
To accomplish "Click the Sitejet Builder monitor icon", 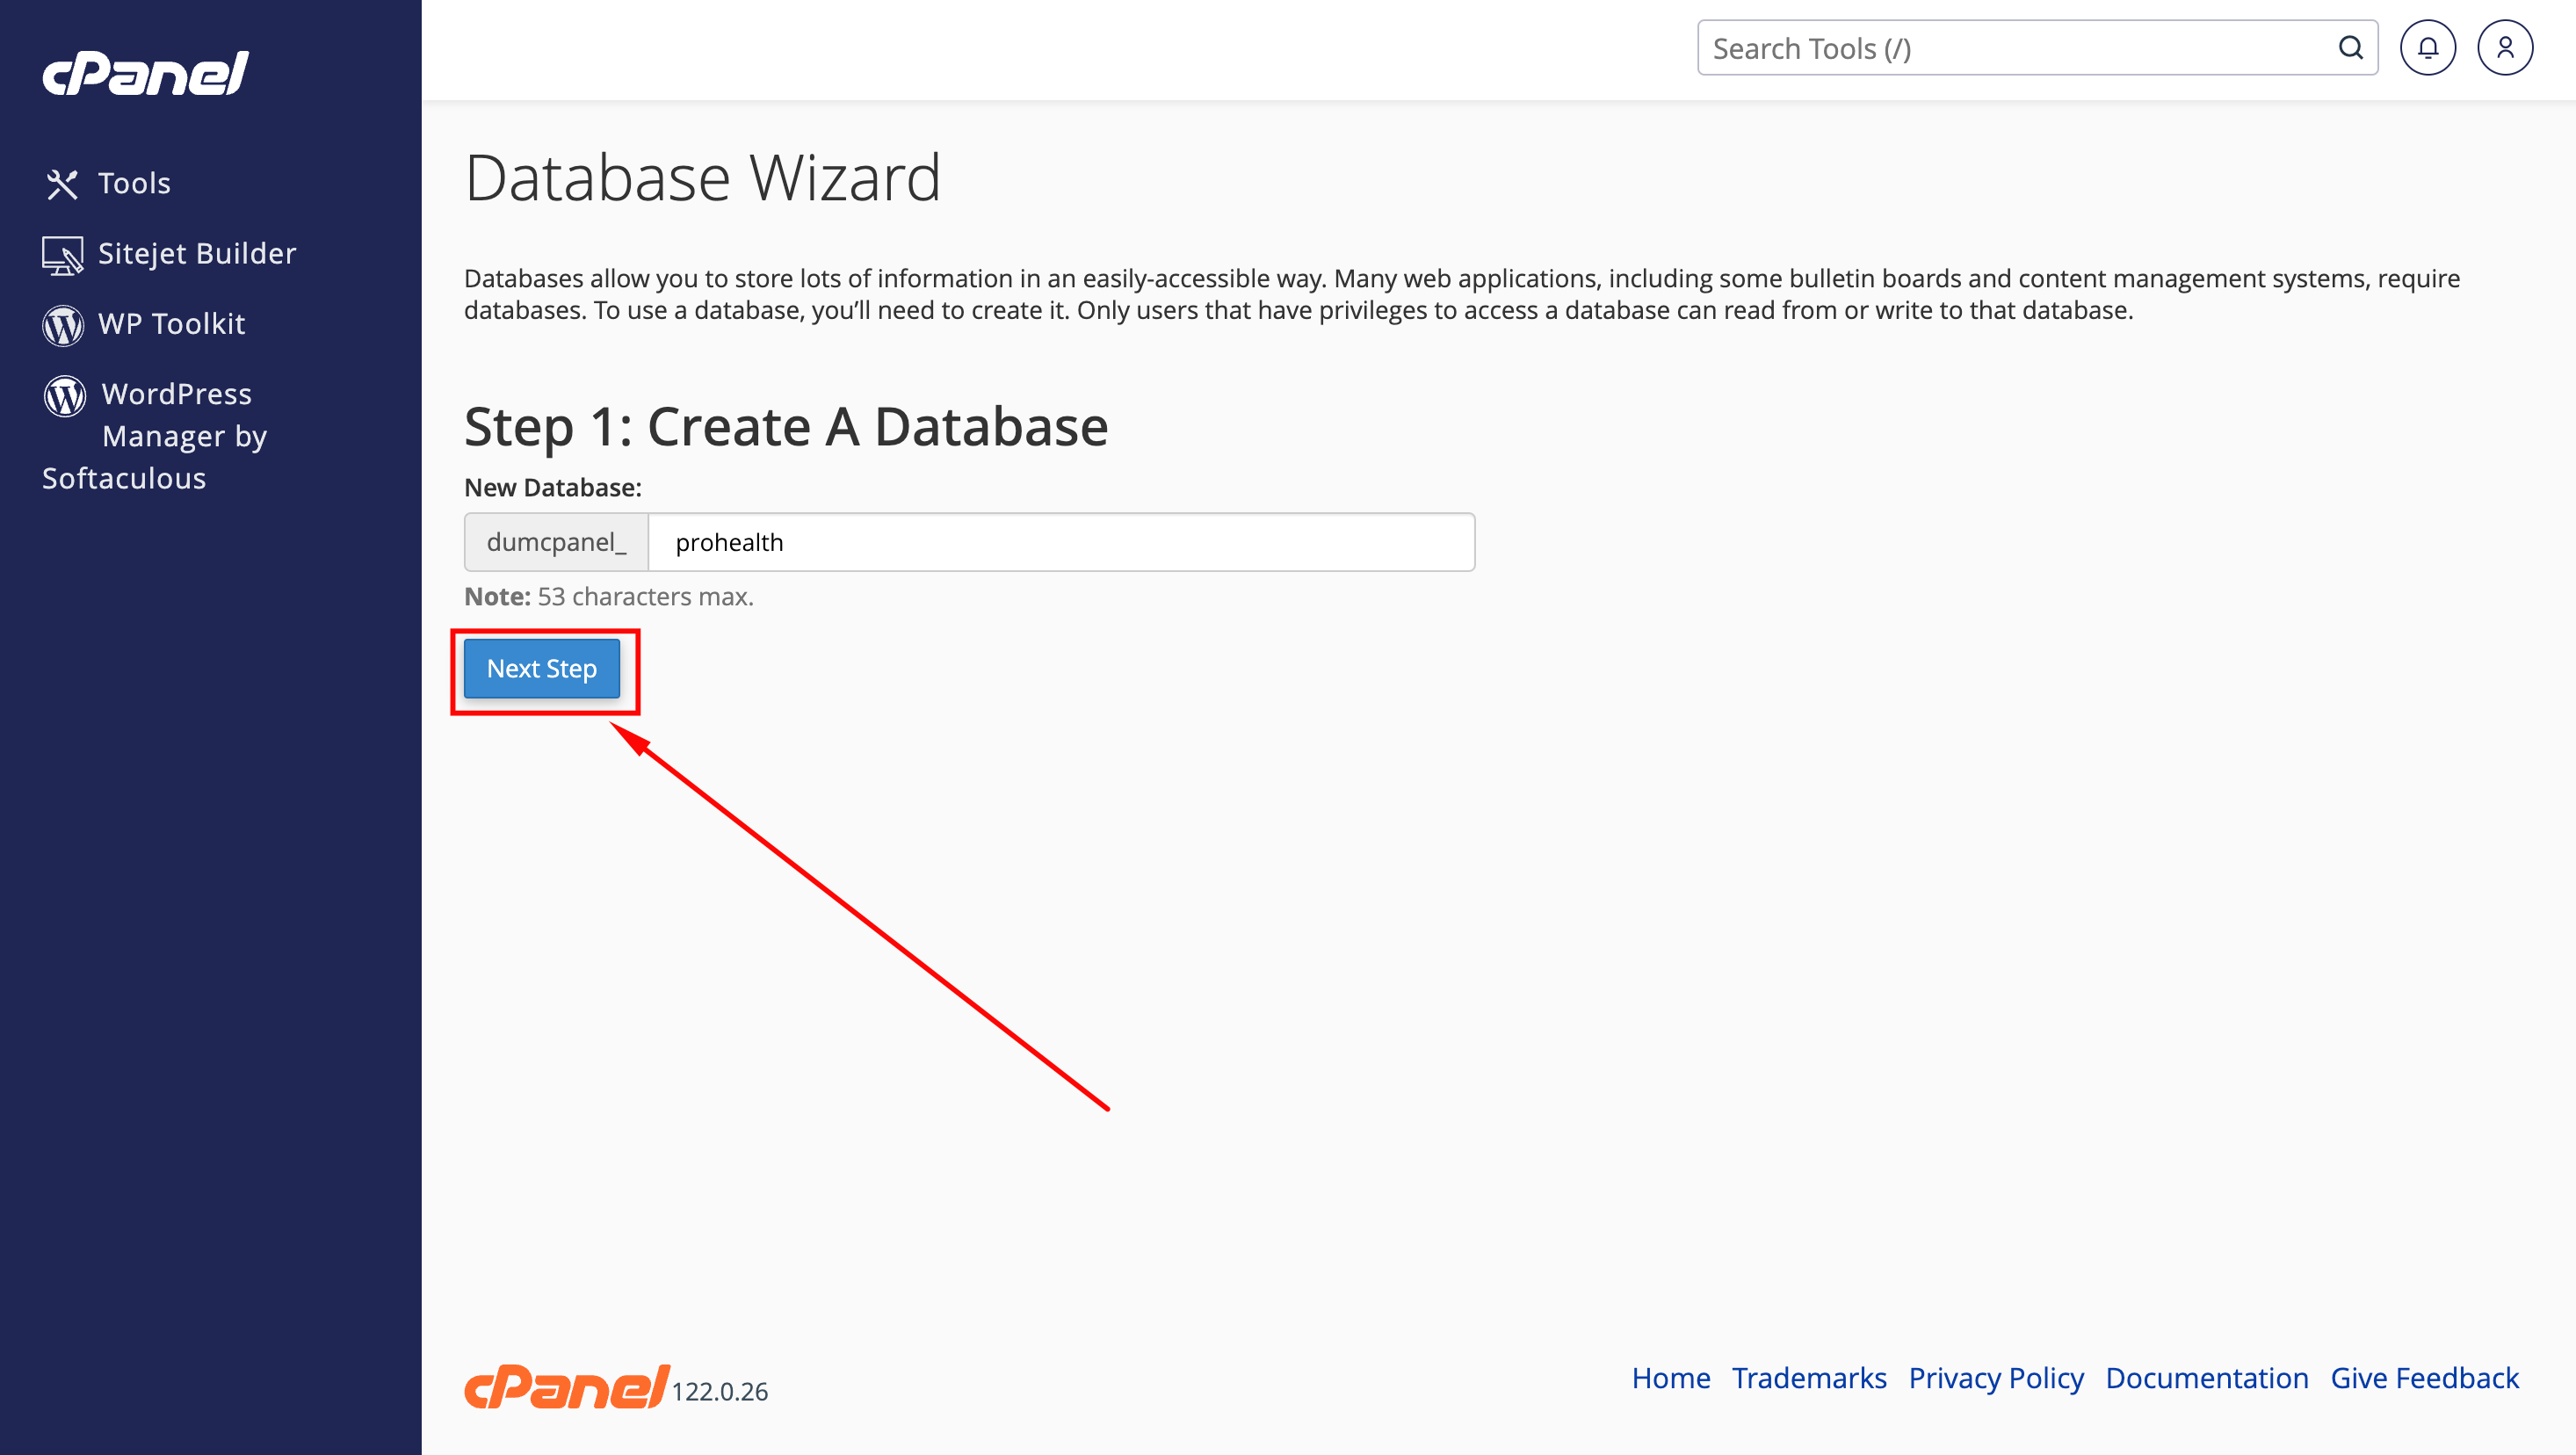I will tap(62, 255).
